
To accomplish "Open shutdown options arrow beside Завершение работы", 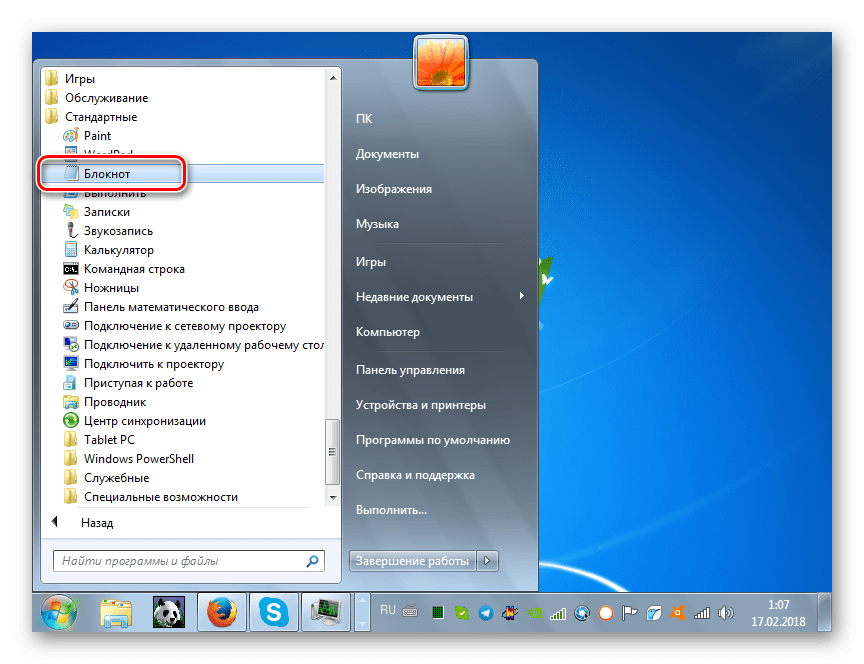I will coord(487,561).
